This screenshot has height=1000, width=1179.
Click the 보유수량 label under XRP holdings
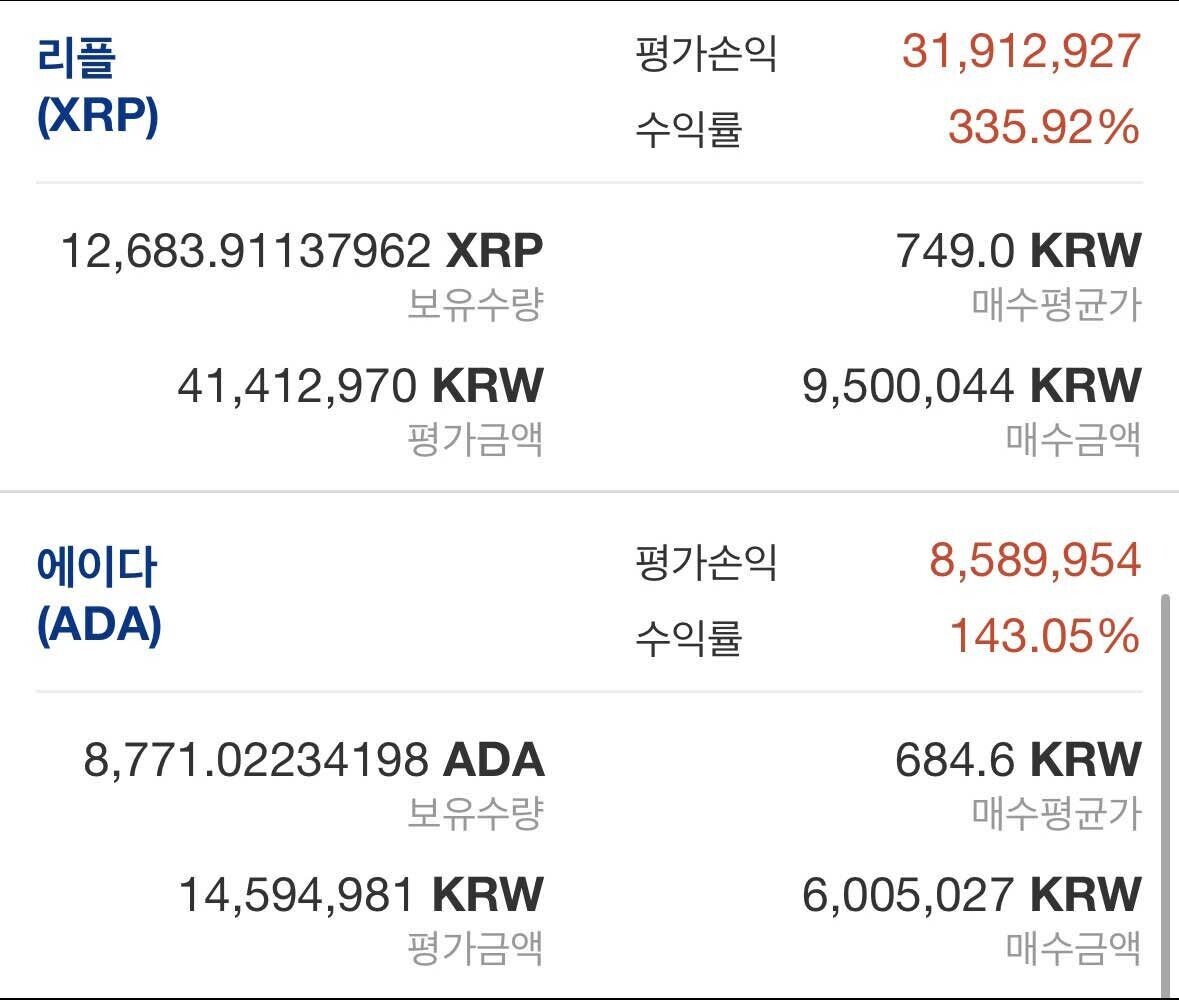click(x=474, y=304)
